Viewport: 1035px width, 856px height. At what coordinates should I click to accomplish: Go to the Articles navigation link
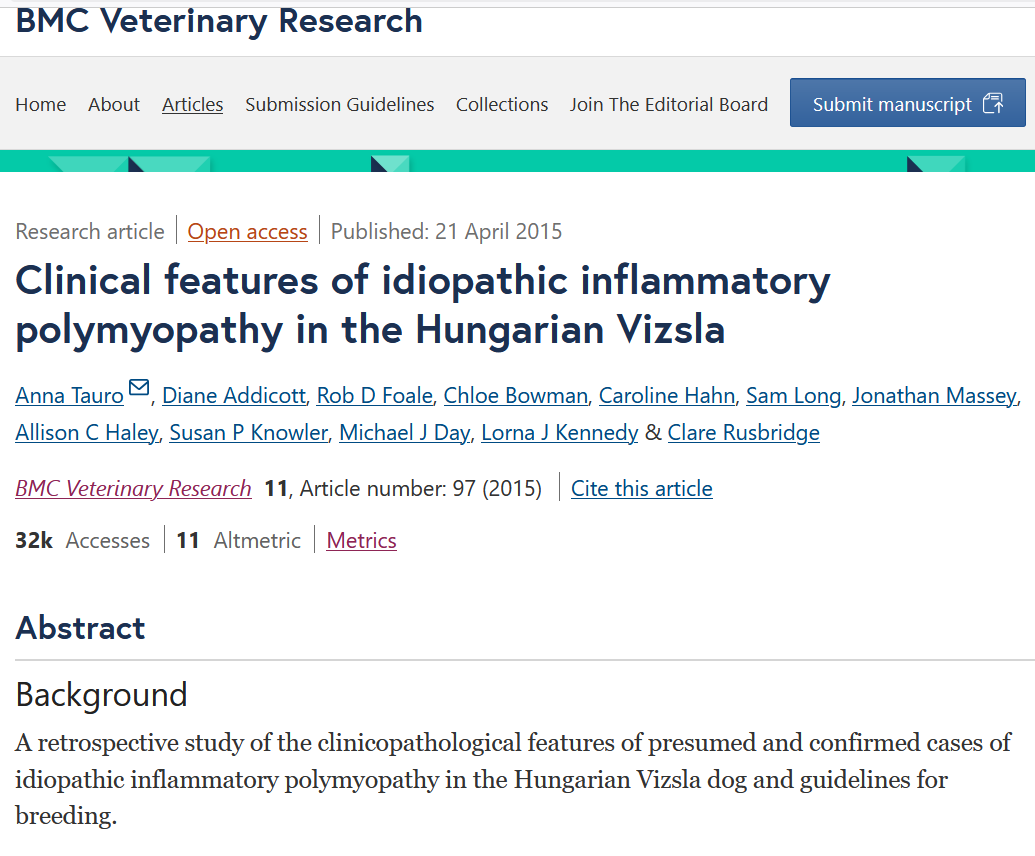[x=192, y=105]
